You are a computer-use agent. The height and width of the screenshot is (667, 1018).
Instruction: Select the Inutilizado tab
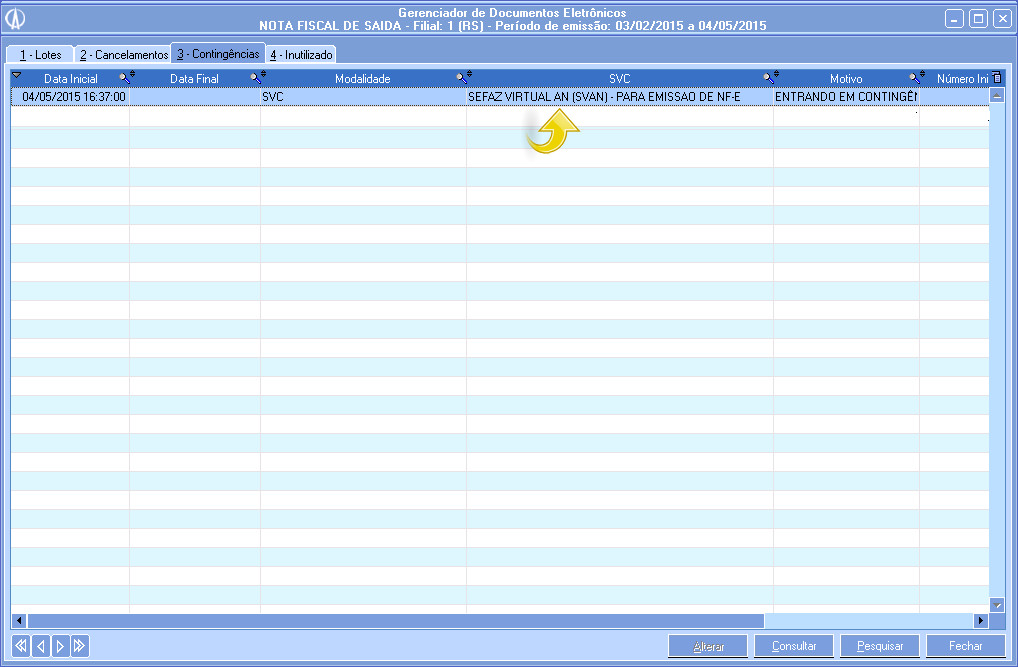[x=301, y=55]
